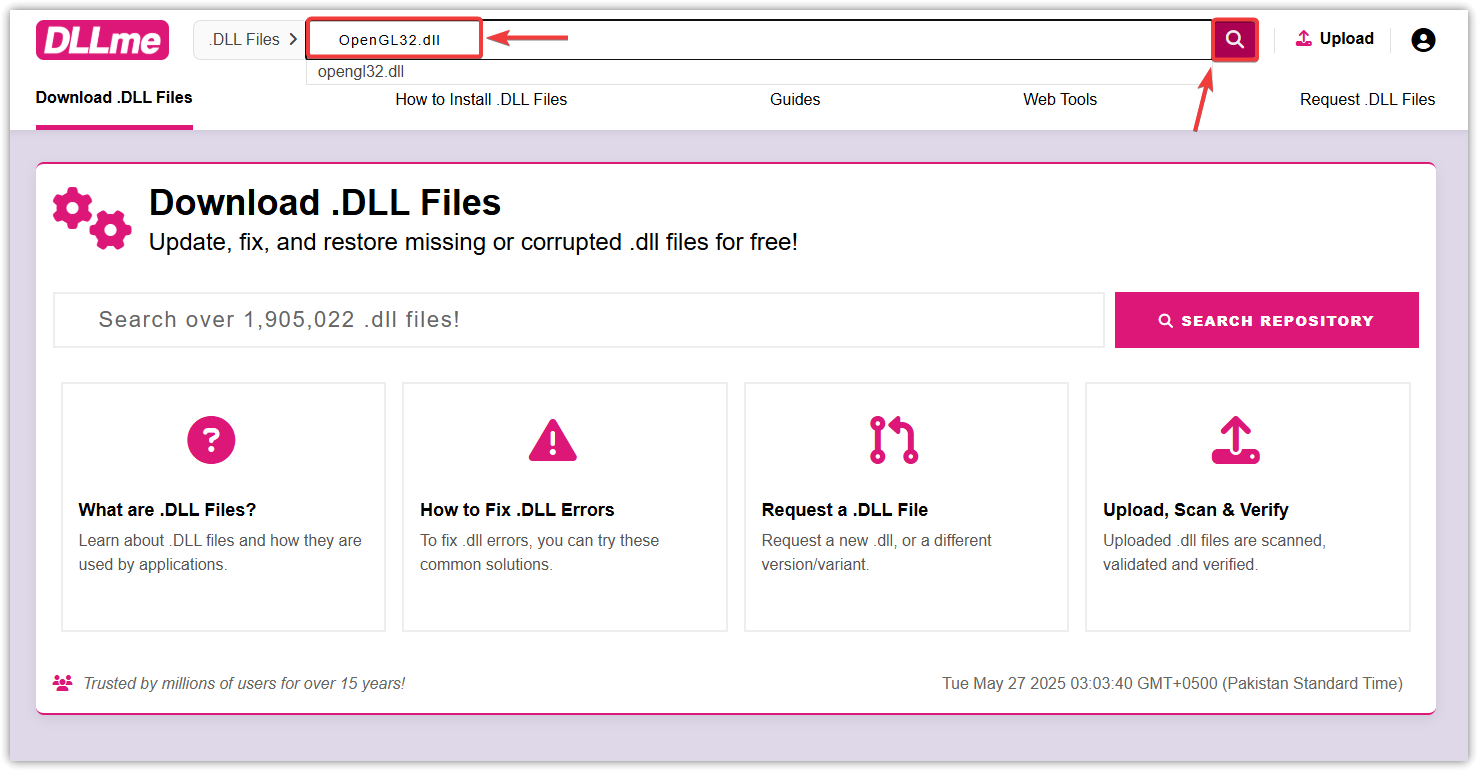Click the DLLme logo

click(x=102, y=40)
